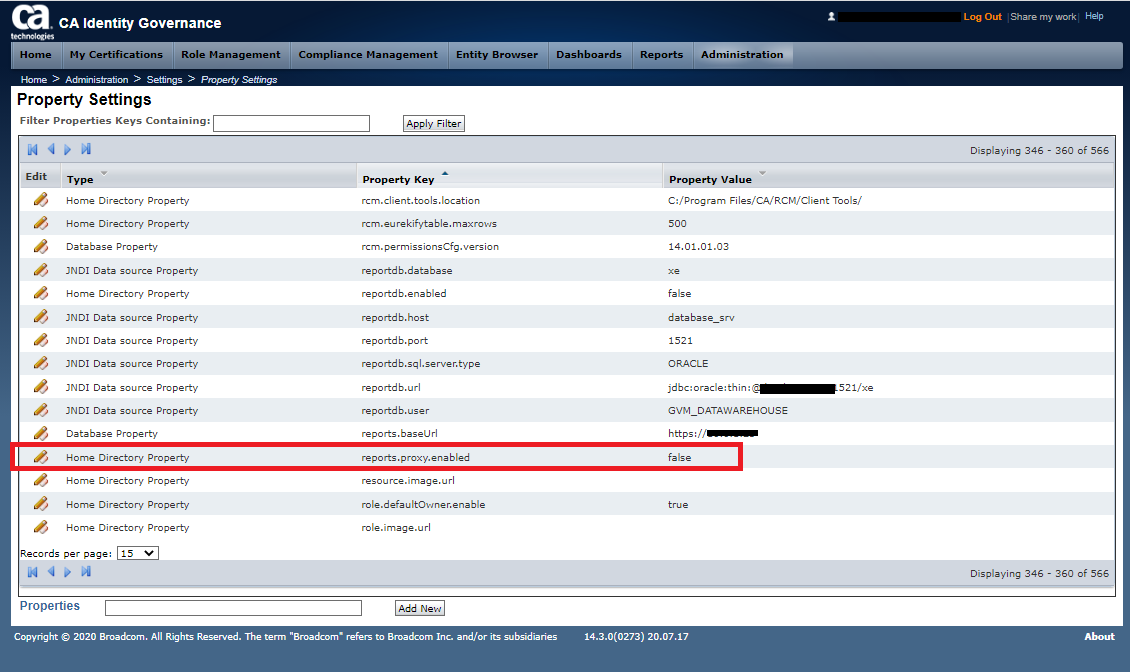Edit the reportdb.enabled property pencil icon
1130x672 pixels.
pyautogui.click(x=41, y=293)
